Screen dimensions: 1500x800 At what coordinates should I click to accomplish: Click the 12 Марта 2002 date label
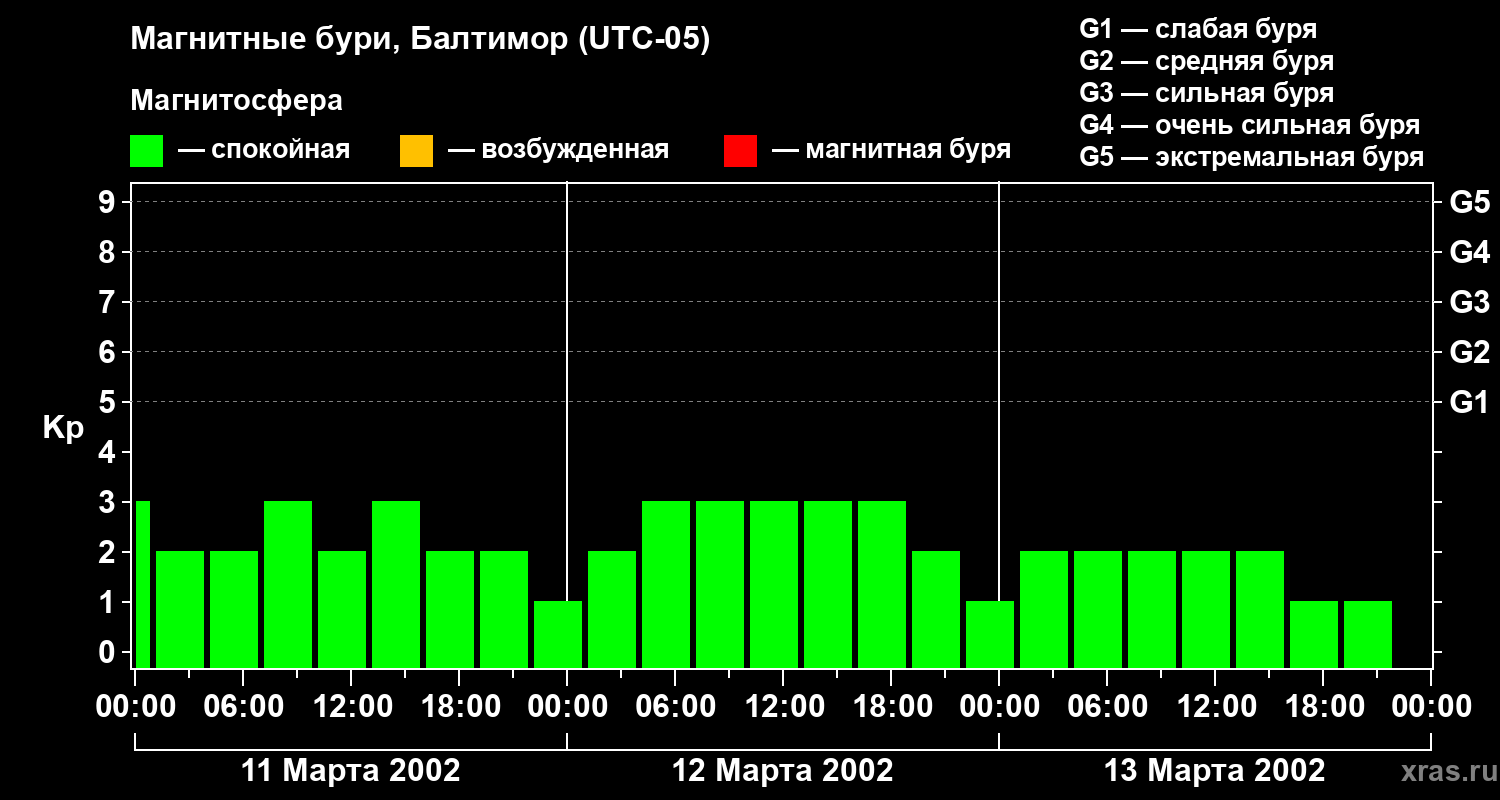point(783,771)
